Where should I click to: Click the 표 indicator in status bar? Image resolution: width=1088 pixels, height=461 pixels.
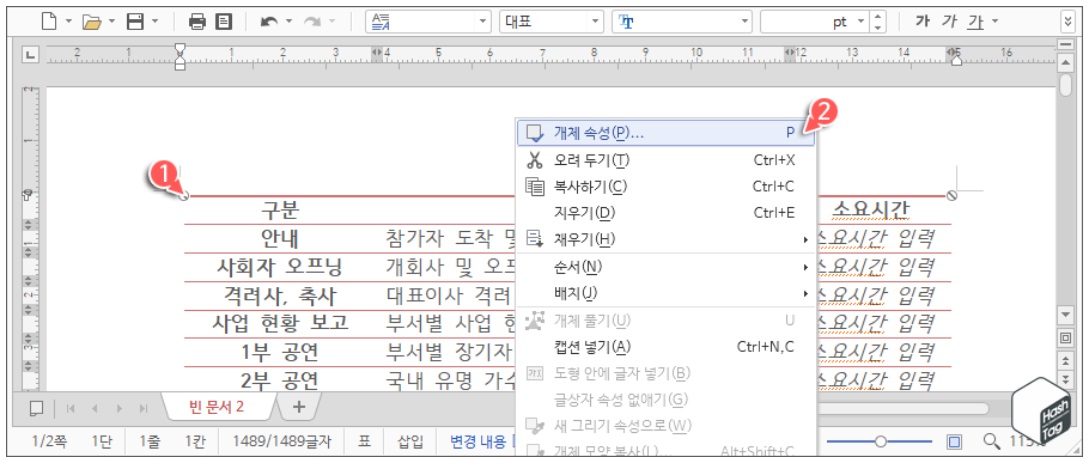[363, 442]
